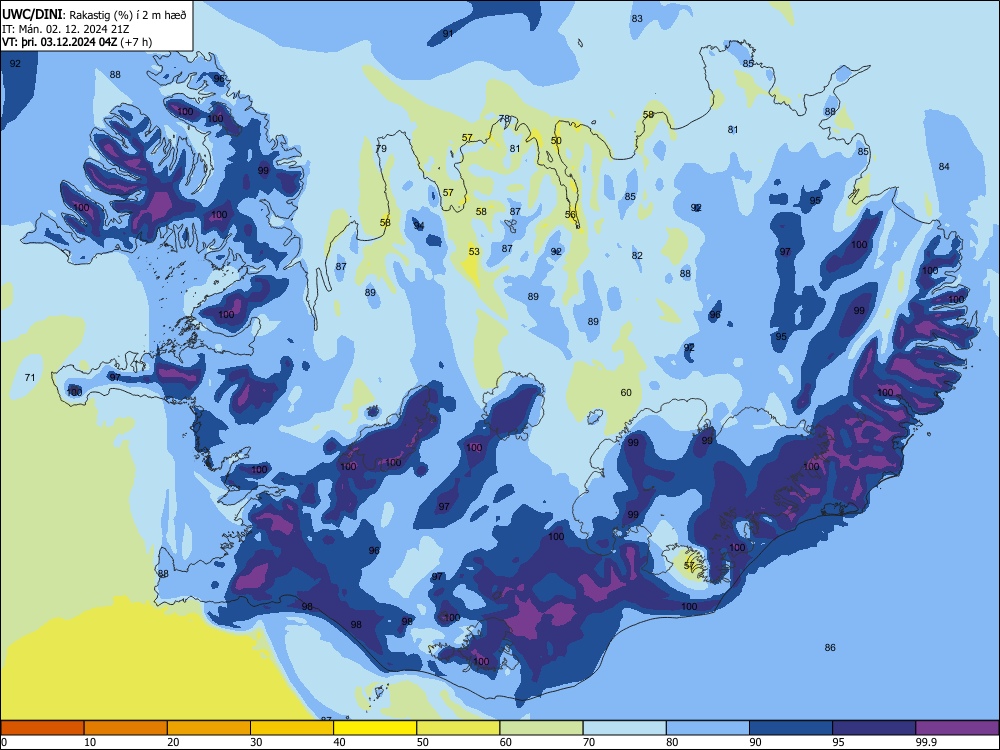Click the humidity value 82 in the north interior

coord(637,255)
